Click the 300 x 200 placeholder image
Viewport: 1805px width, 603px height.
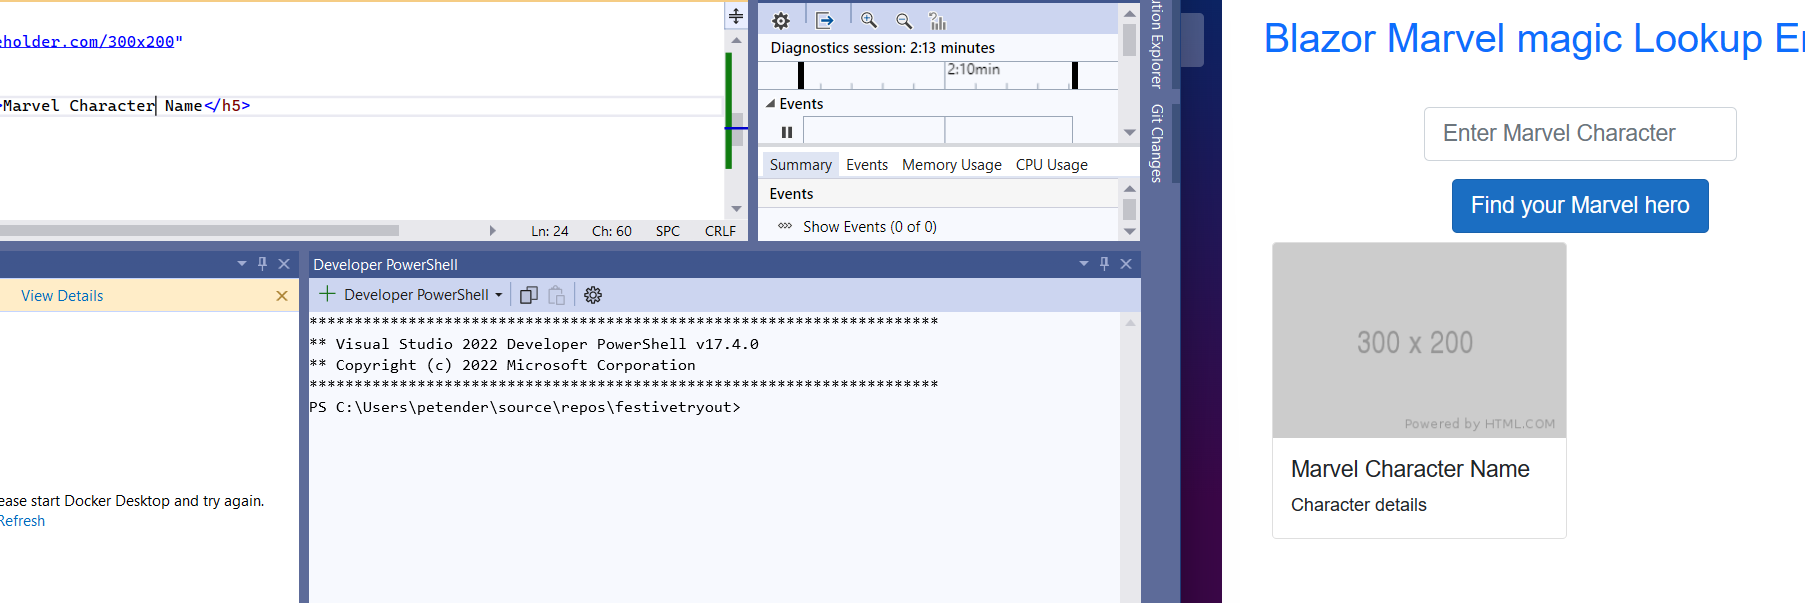pyautogui.click(x=1418, y=340)
